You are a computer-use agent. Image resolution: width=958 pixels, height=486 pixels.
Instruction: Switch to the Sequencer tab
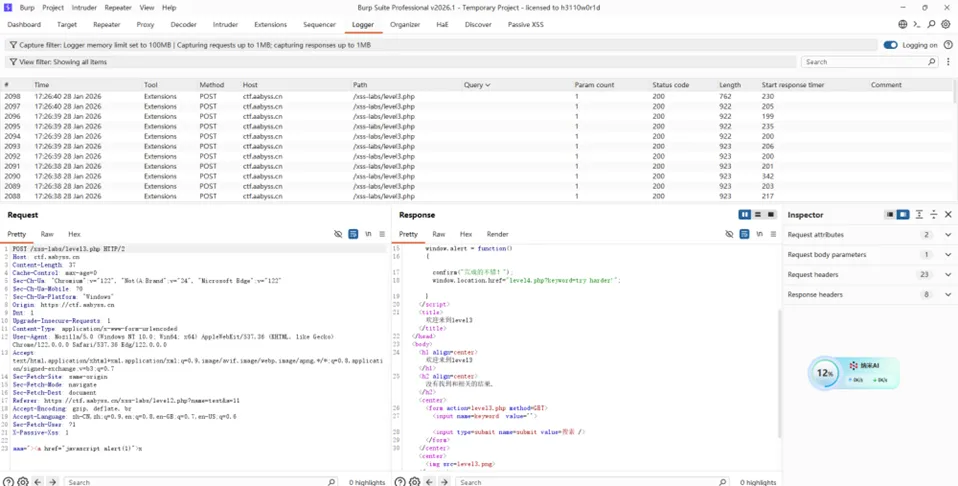tap(320, 24)
